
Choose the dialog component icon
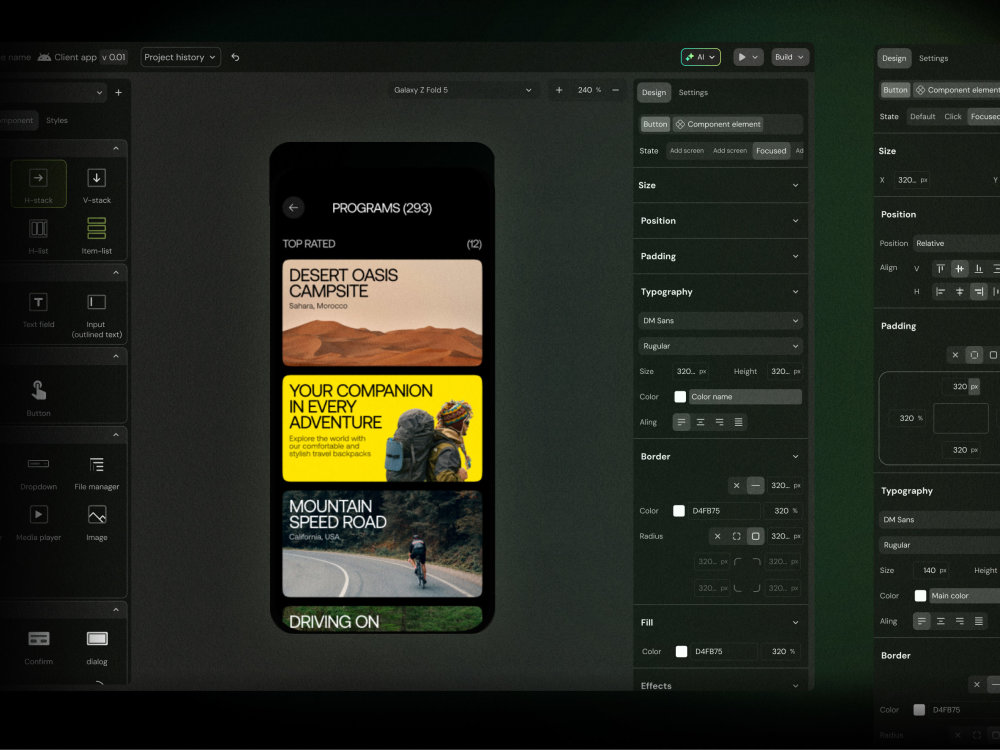click(x=97, y=638)
